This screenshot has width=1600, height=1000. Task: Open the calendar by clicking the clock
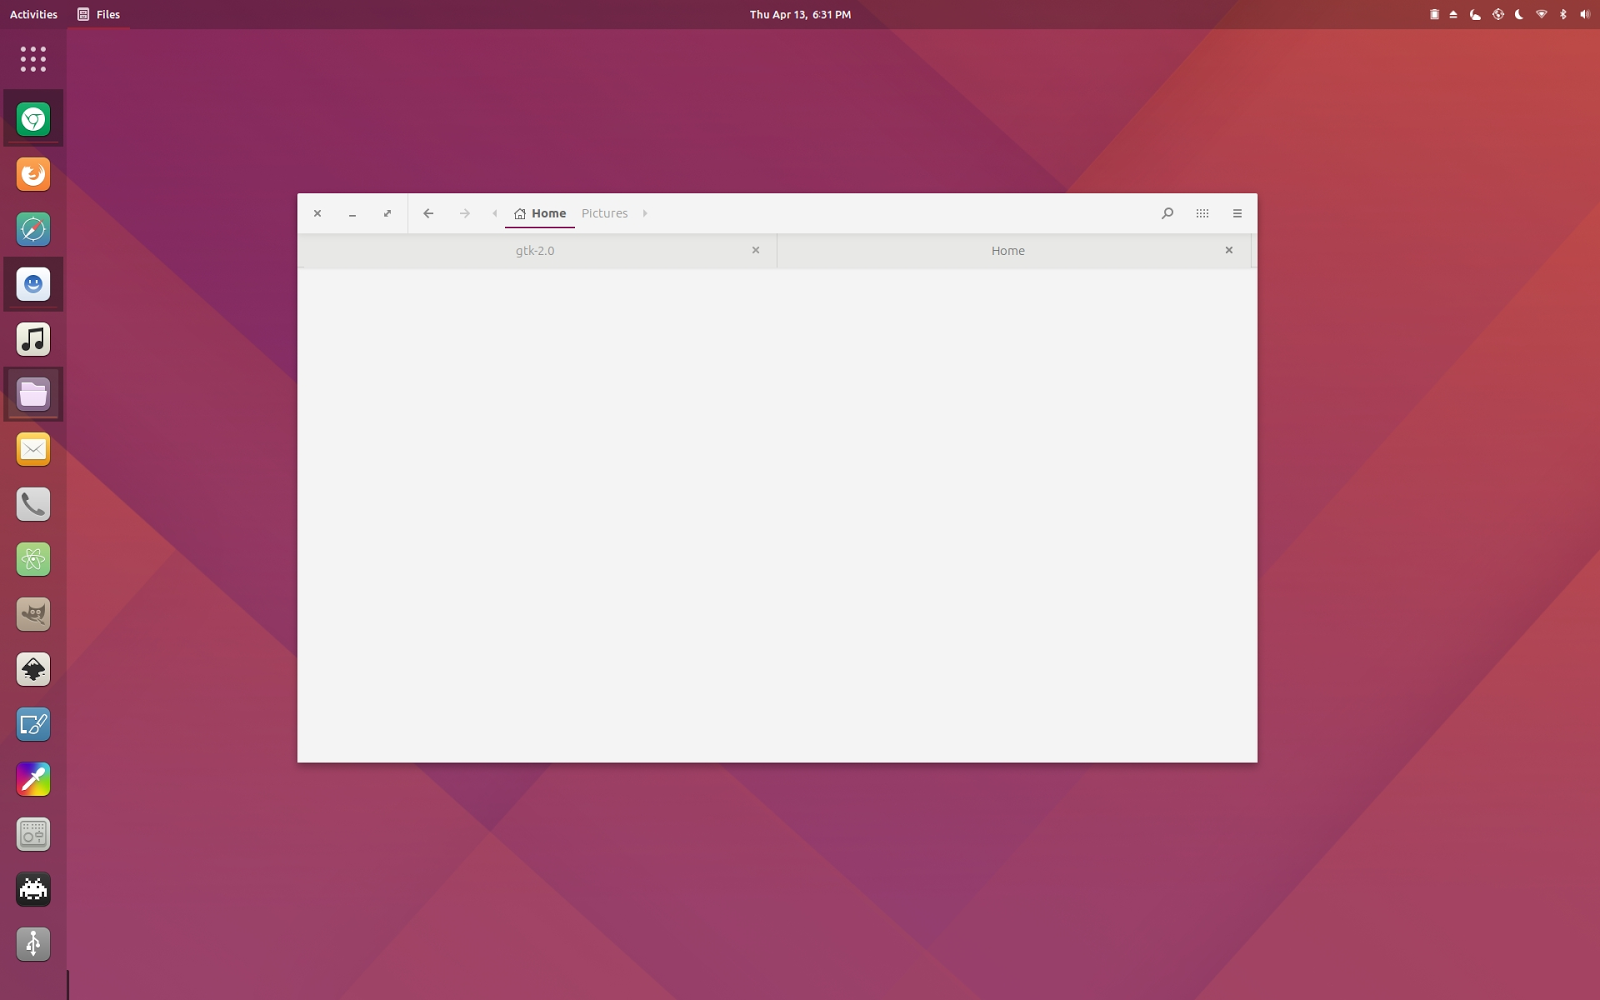click(x=799, y=14)
